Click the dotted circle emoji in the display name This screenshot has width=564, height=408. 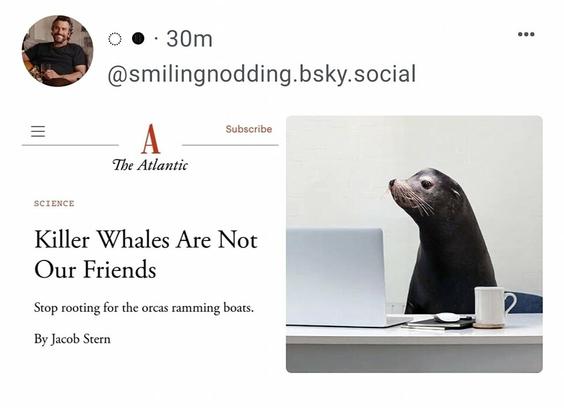(115, 39)
